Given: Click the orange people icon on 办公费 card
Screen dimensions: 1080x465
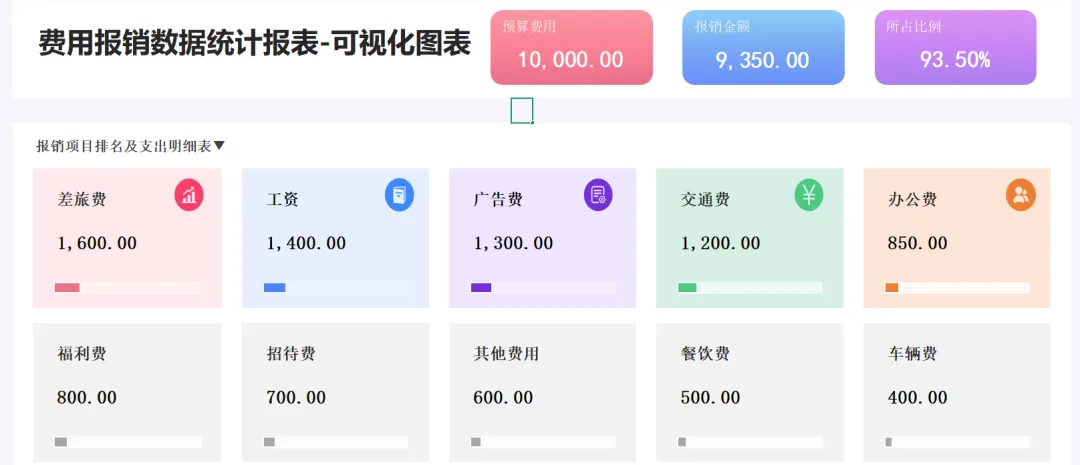Looking at the screenshot, I should coord(1021,195).
